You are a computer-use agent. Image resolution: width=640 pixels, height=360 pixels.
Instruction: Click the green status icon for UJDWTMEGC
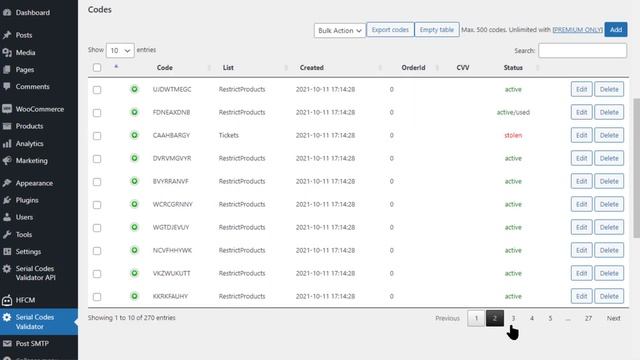pyautogui.click(x=134, y=89)
